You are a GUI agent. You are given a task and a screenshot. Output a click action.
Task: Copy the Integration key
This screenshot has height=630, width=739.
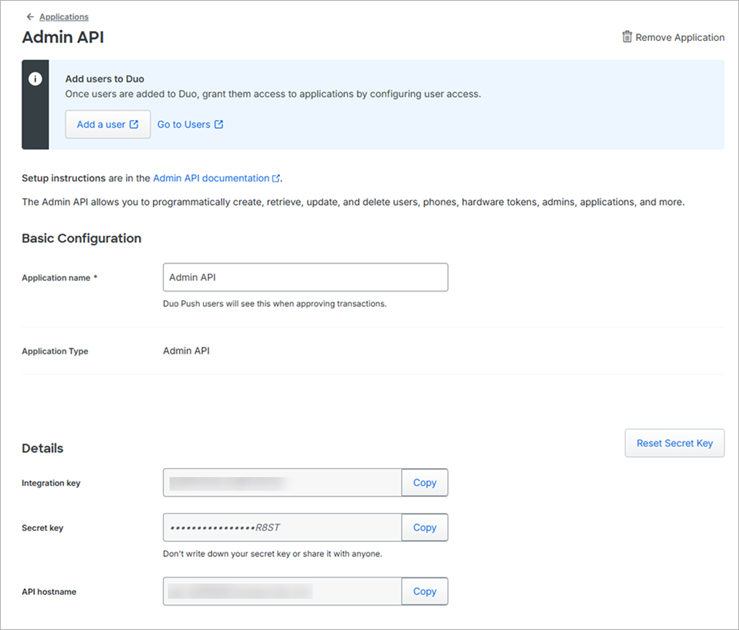(x=425, y=483)
